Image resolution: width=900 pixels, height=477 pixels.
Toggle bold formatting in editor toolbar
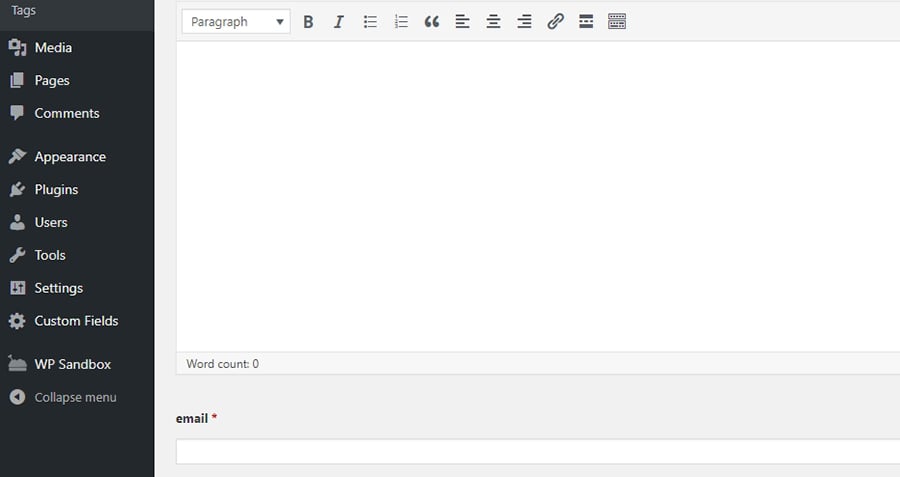(x=308, y=22)
